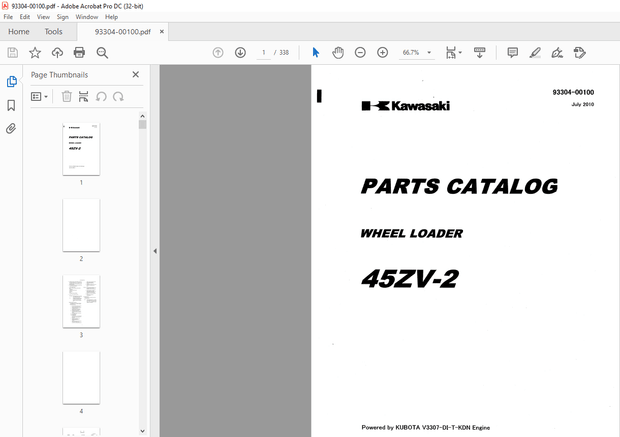Bookmark the file with the star icon

point(35,53)
